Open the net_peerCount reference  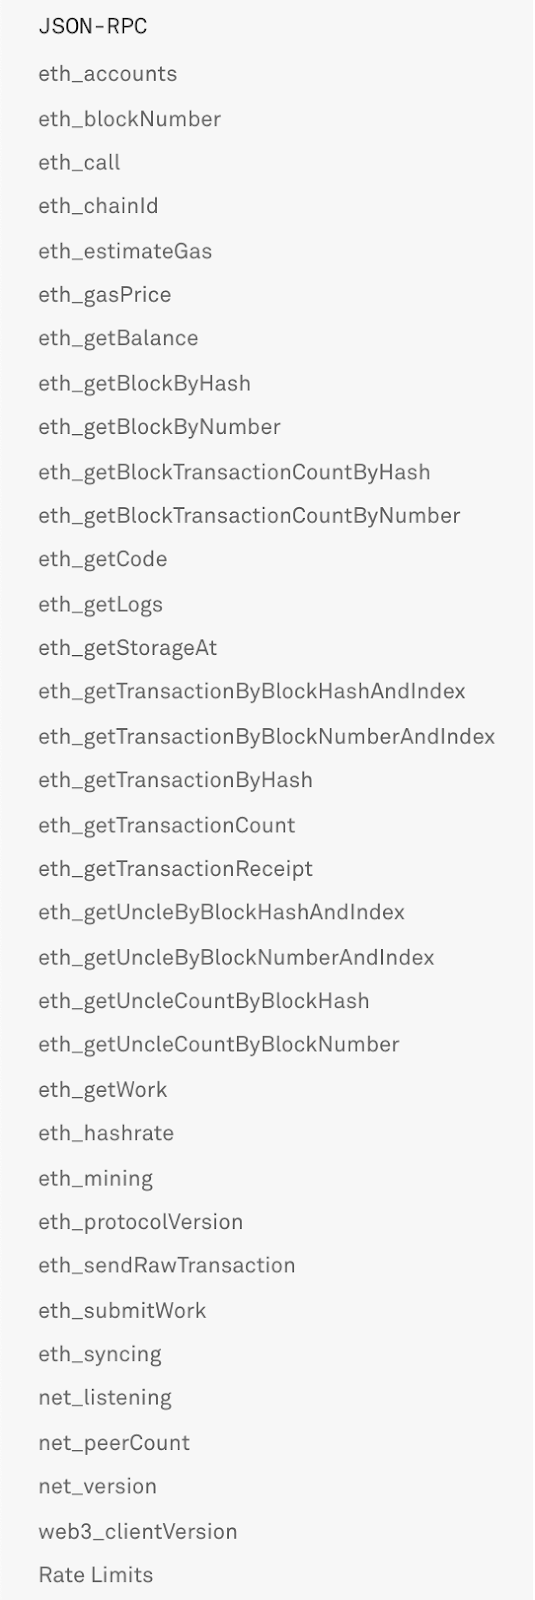pos(114,1442)
